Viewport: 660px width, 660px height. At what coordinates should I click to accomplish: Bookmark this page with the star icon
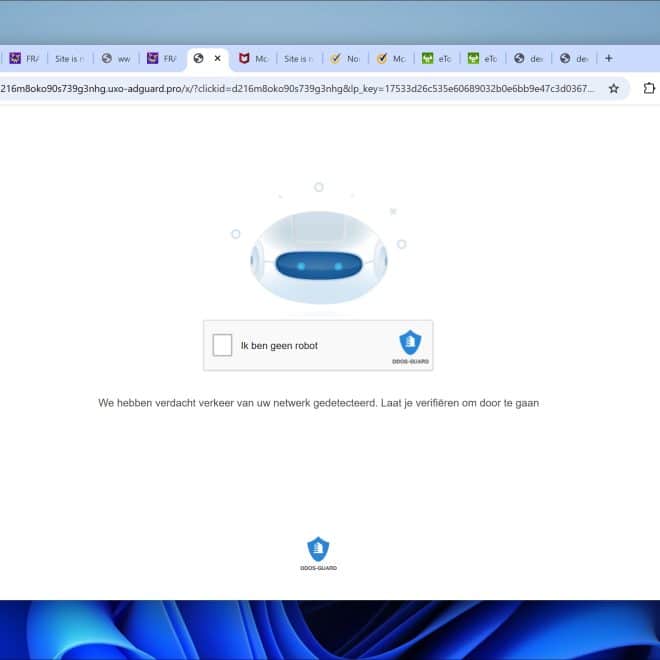pyautogui.click(x=614, y=88)
